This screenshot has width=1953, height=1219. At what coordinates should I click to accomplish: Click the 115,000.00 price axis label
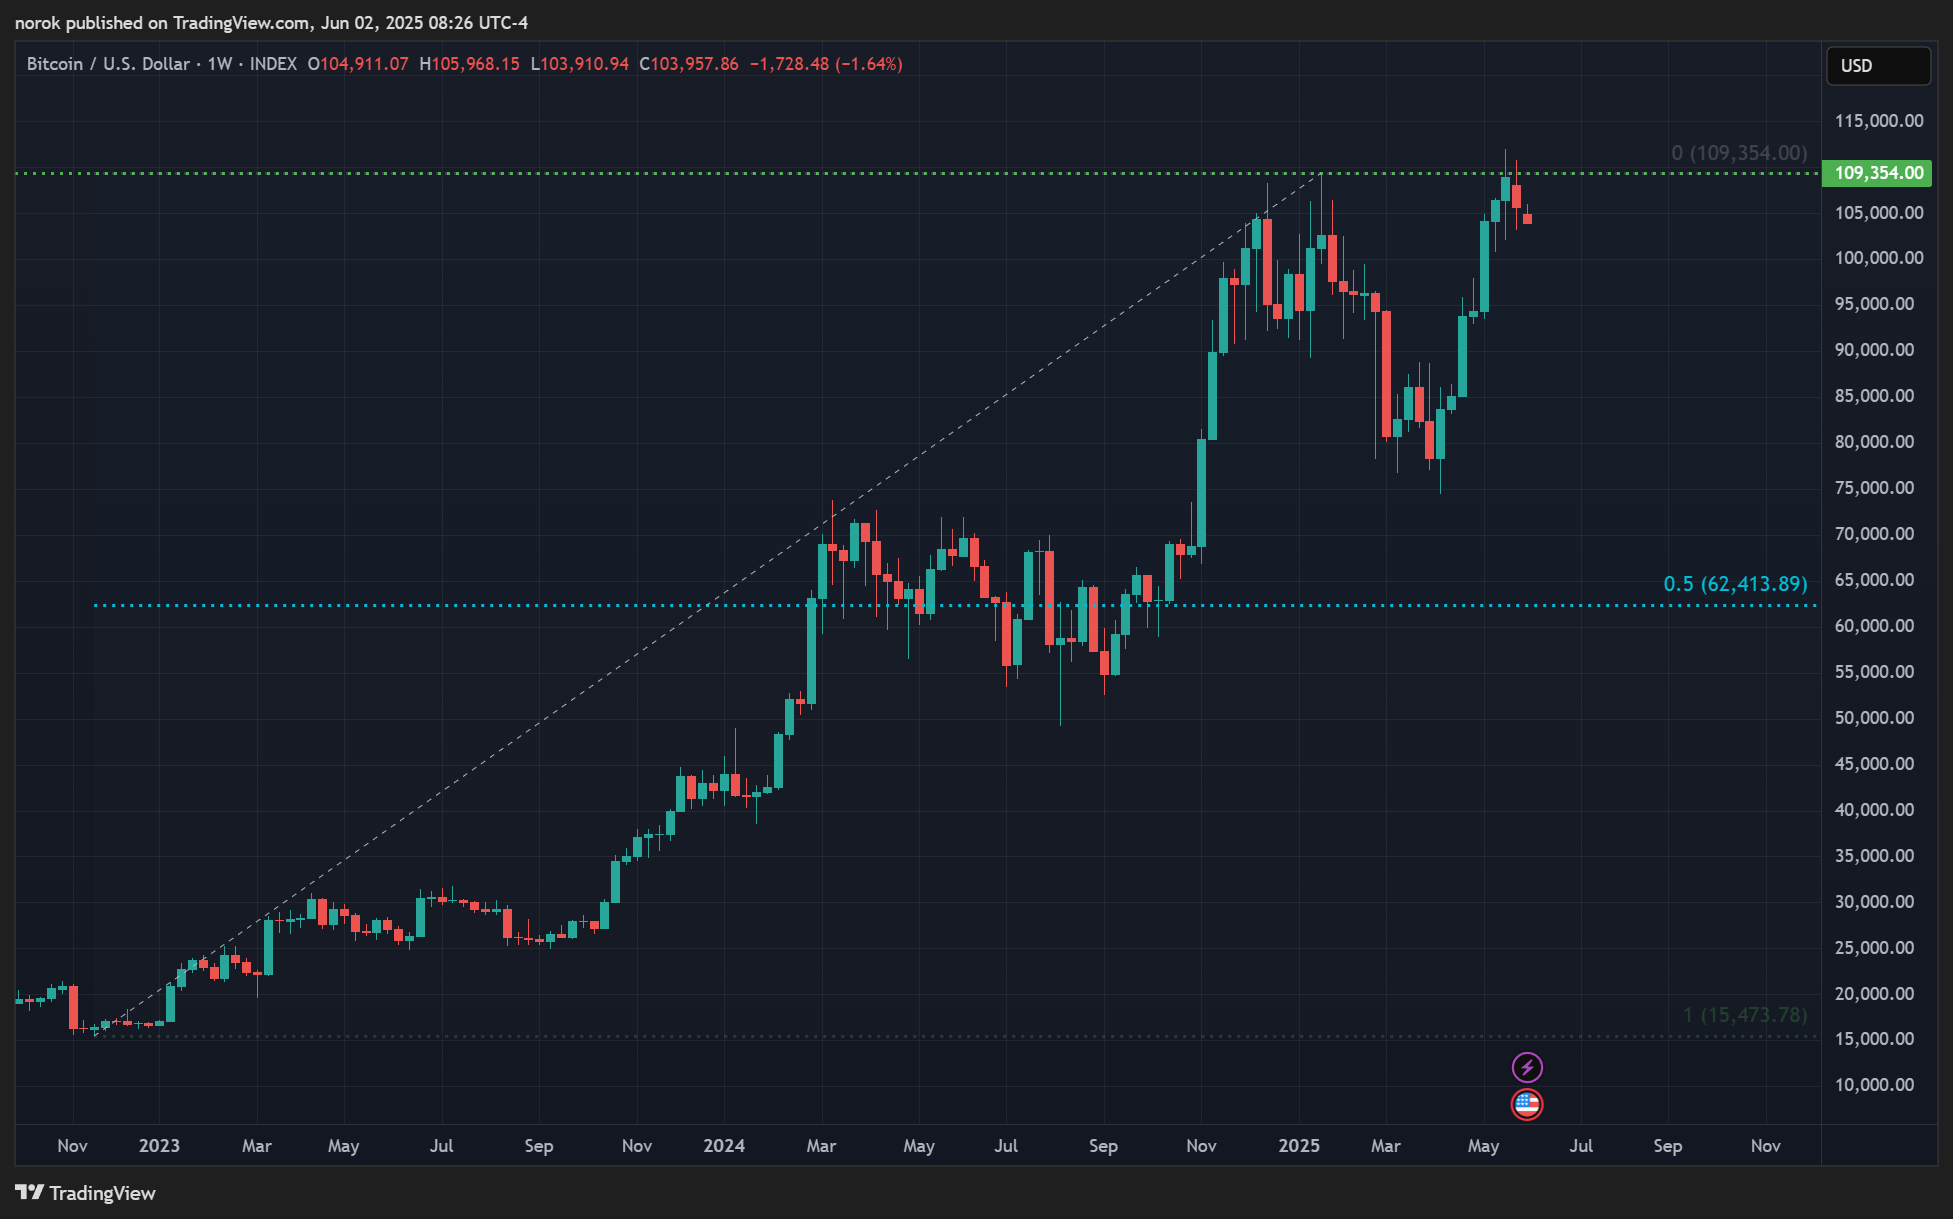[x=1878, y=121]
